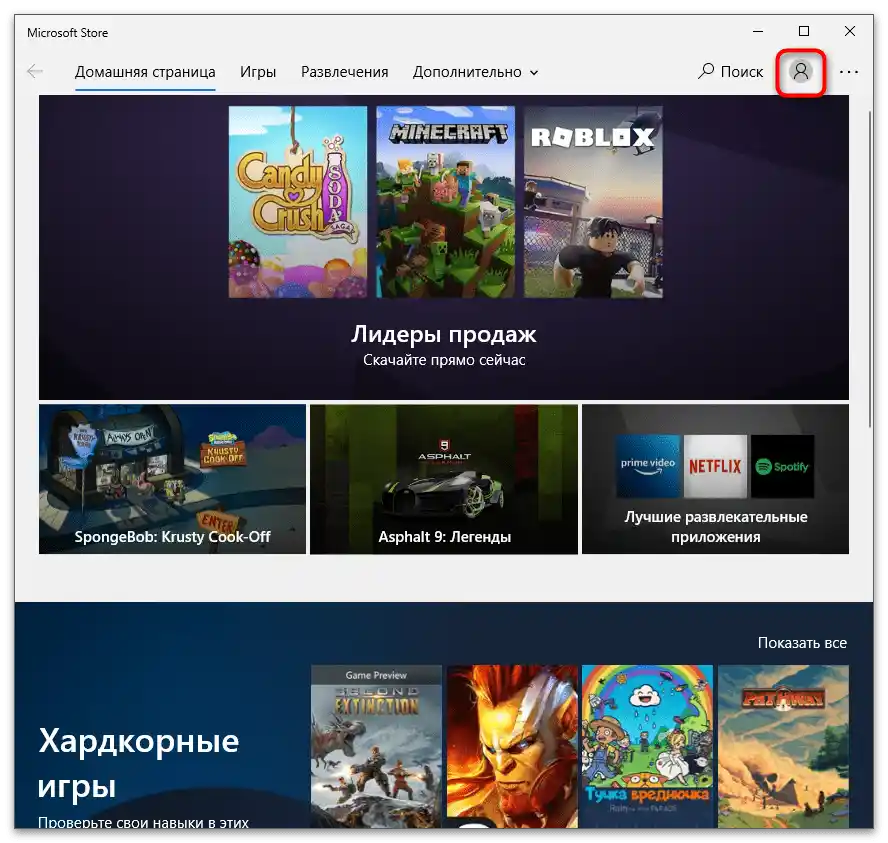Open the orange-haired warrior game cover
Viewport: 888px width, 843px height.
pyautogui.click(x=512, y=746)
